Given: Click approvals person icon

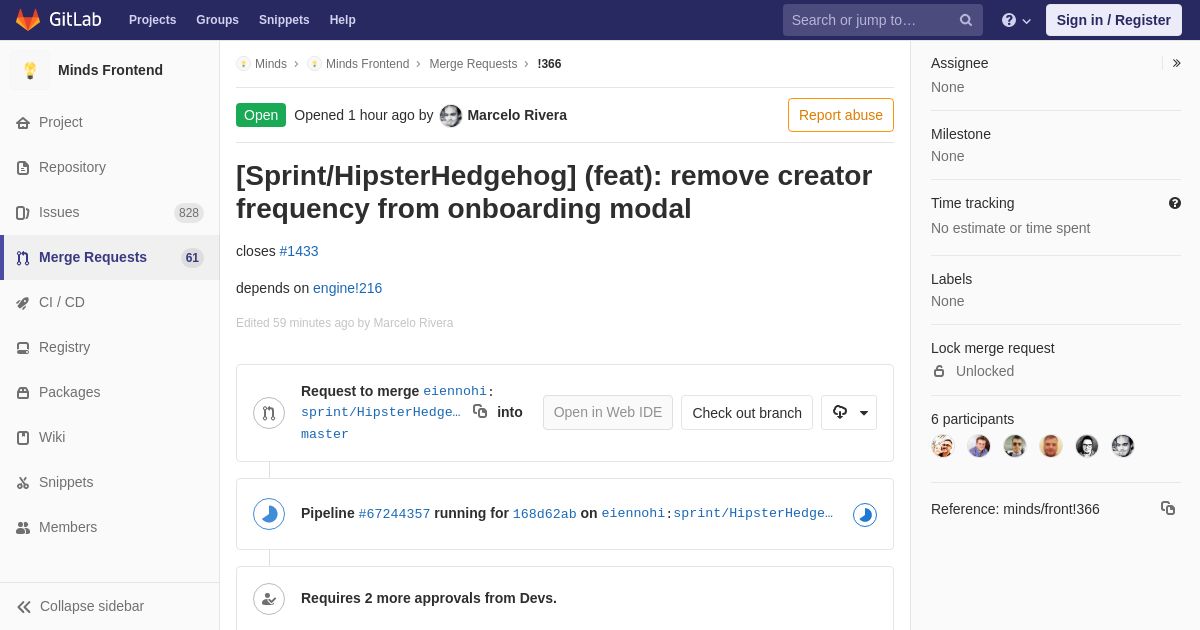Looking at the screenshot, I should click(x=269, y=599).
